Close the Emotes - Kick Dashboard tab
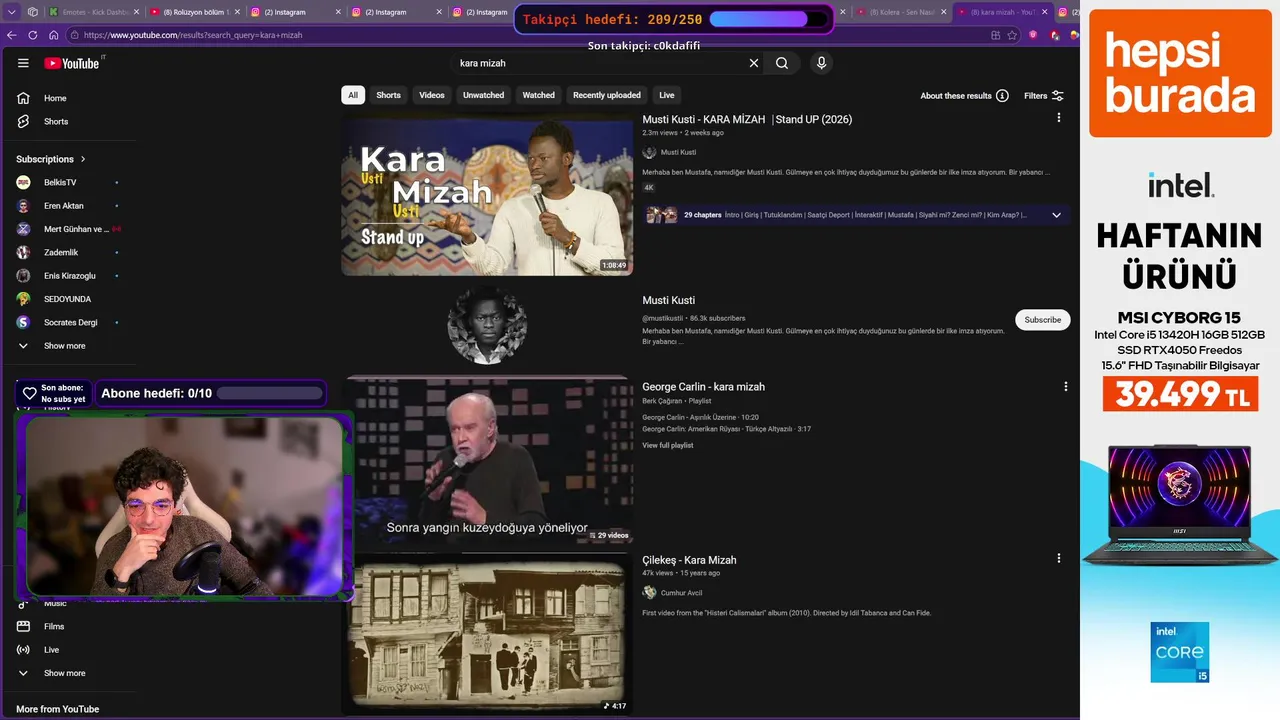The width and height of the screenshot is (1280, 720). coord(135,12)
